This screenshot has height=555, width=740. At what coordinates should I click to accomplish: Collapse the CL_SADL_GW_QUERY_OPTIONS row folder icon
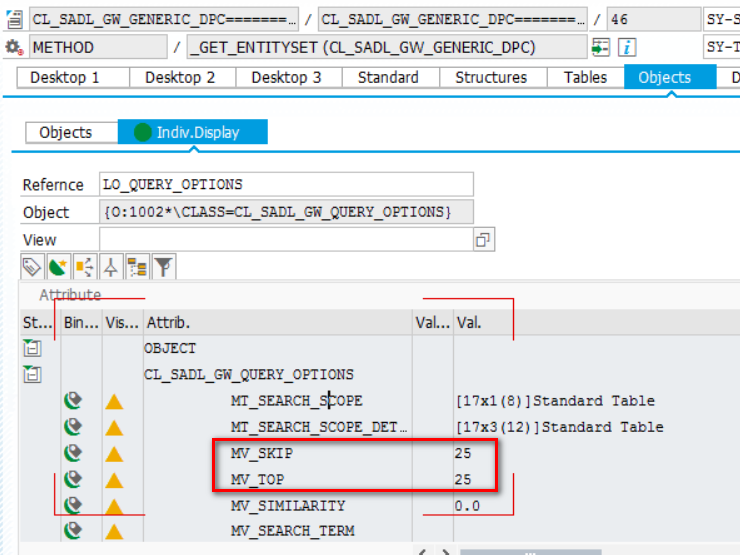point(32,374)
